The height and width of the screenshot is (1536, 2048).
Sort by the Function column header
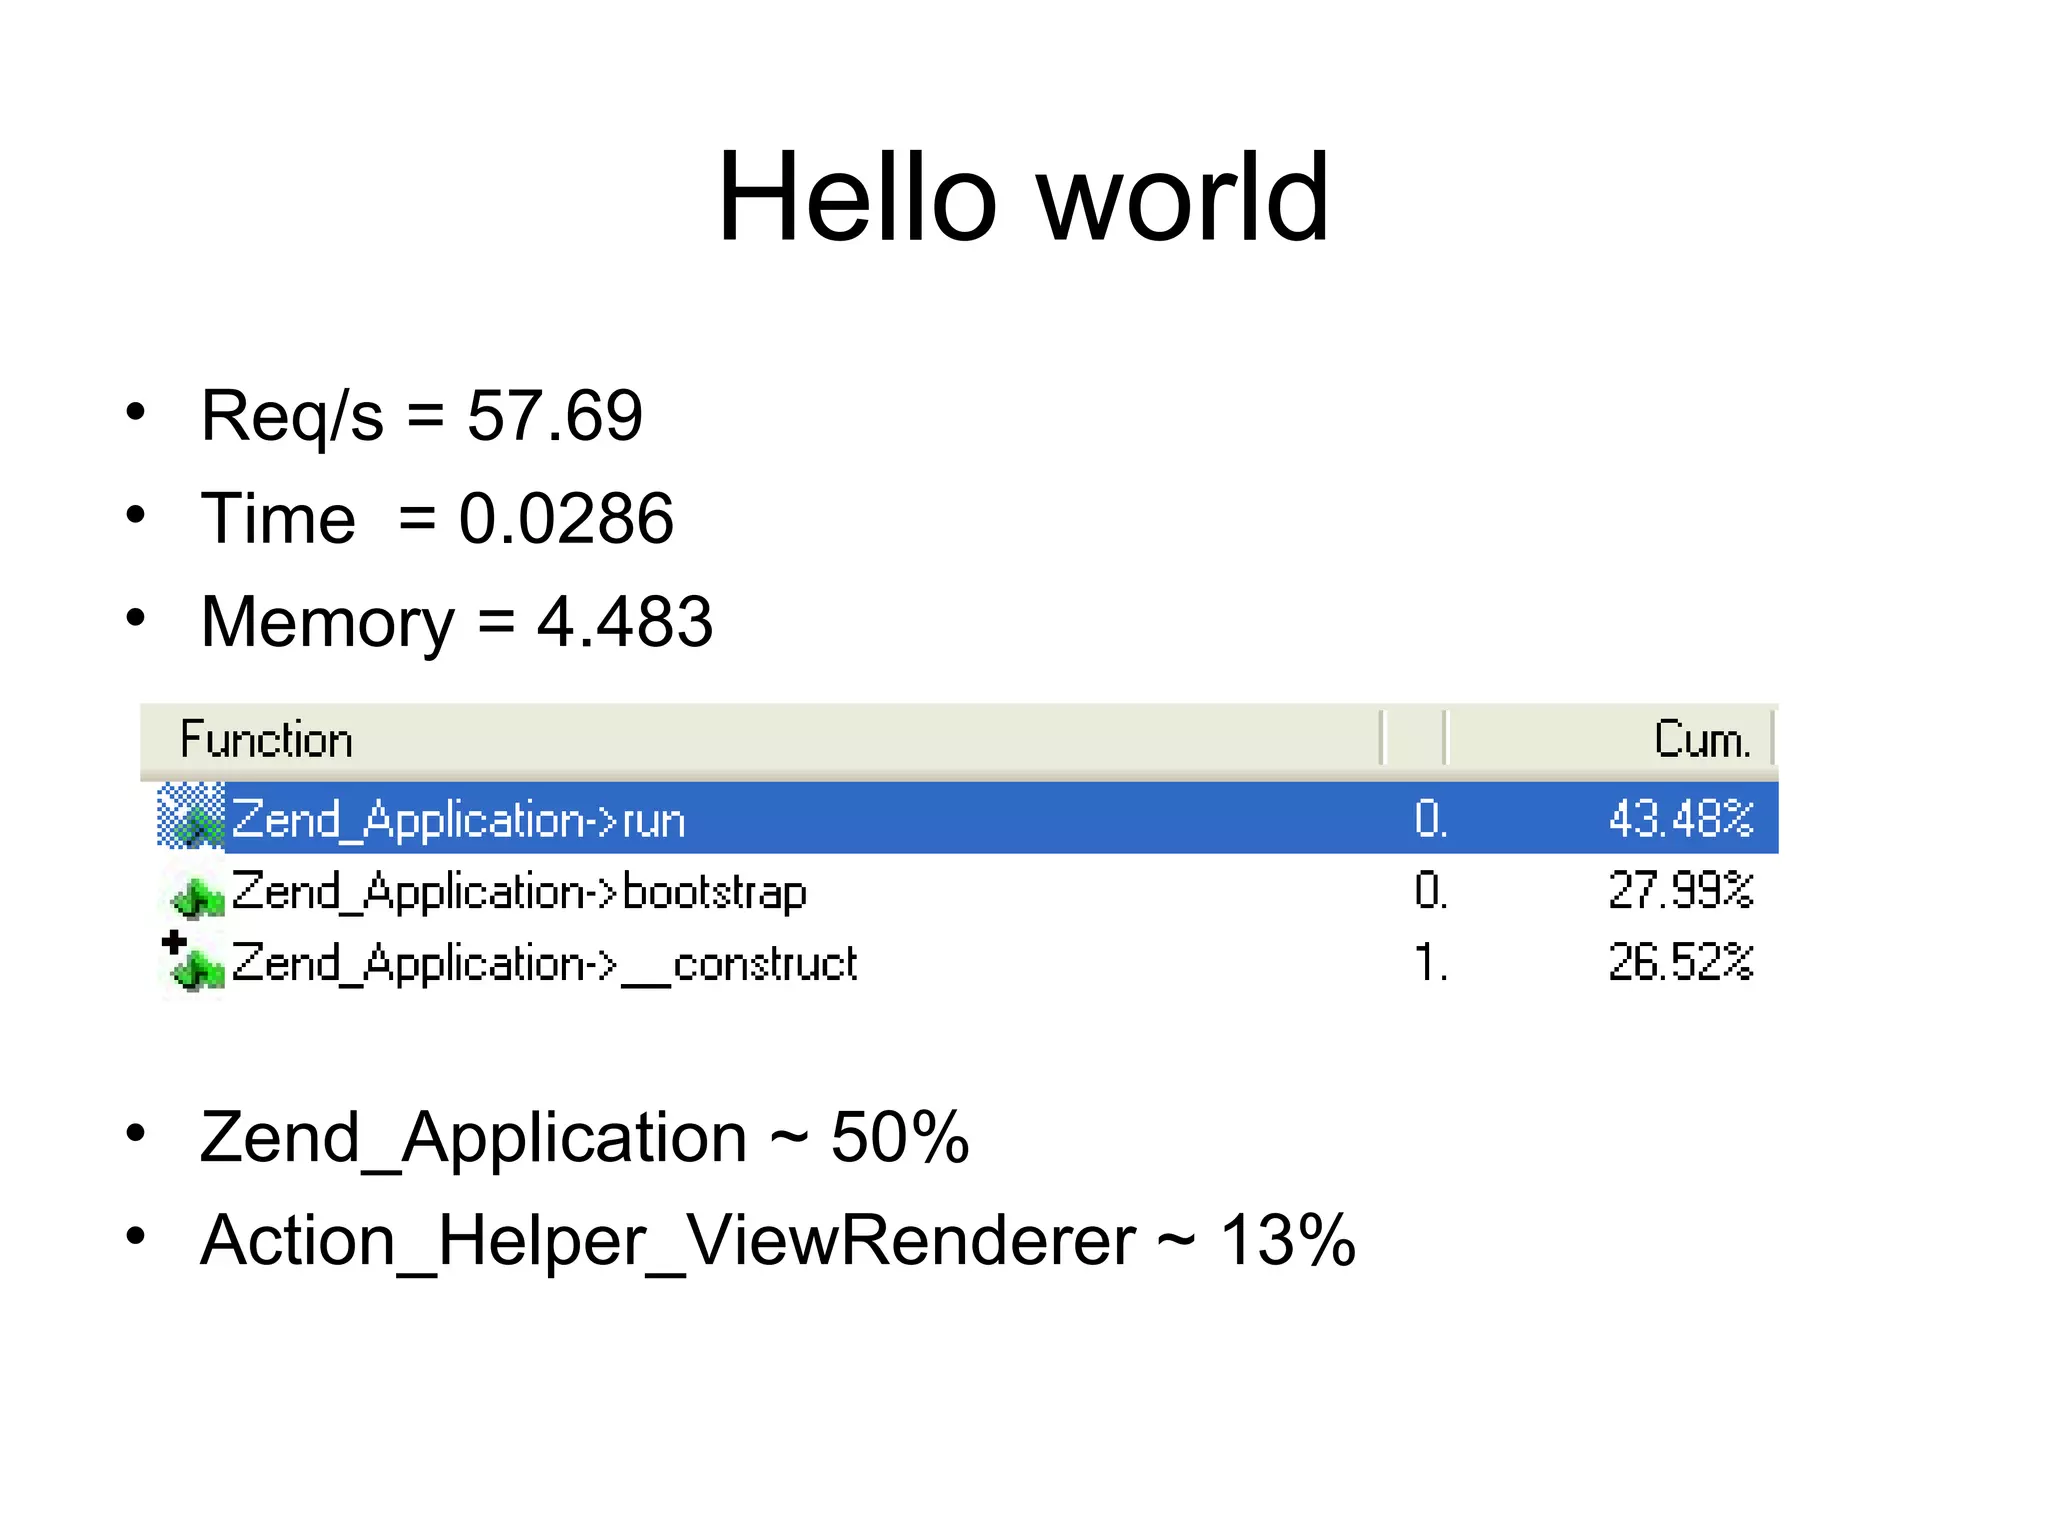[x=760, y=740]
